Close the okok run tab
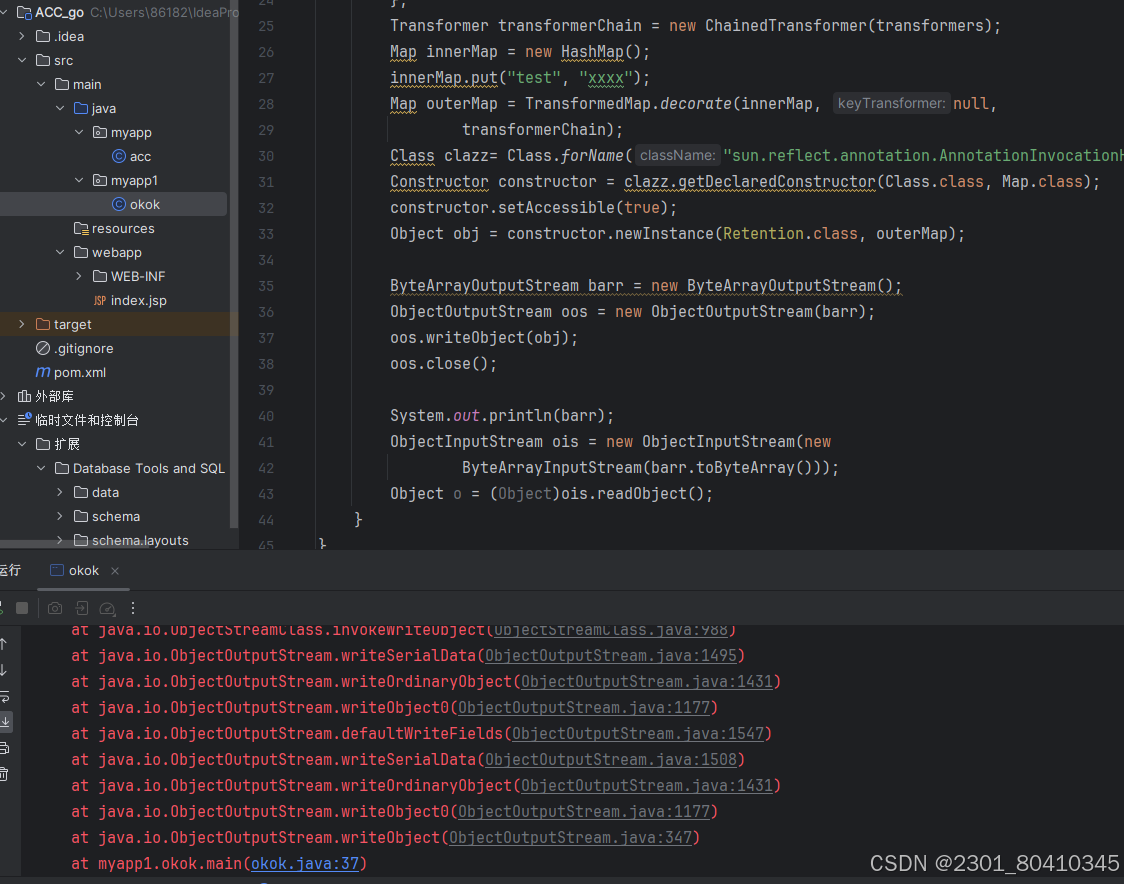 (x=115, y=571)
